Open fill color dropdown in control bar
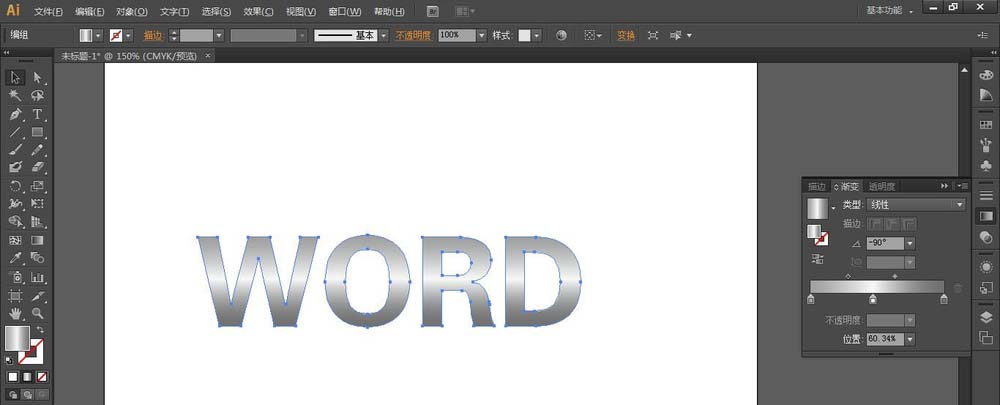The height and width of the screenshot is (405, 1000). (x=99, y=36)
